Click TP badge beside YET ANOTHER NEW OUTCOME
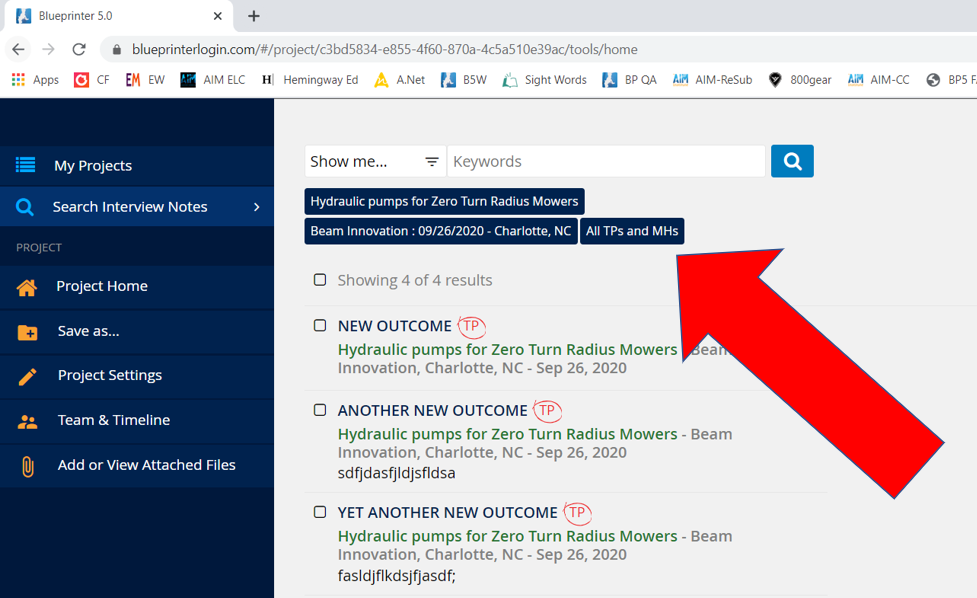977x598 pixels. point(577,513)
